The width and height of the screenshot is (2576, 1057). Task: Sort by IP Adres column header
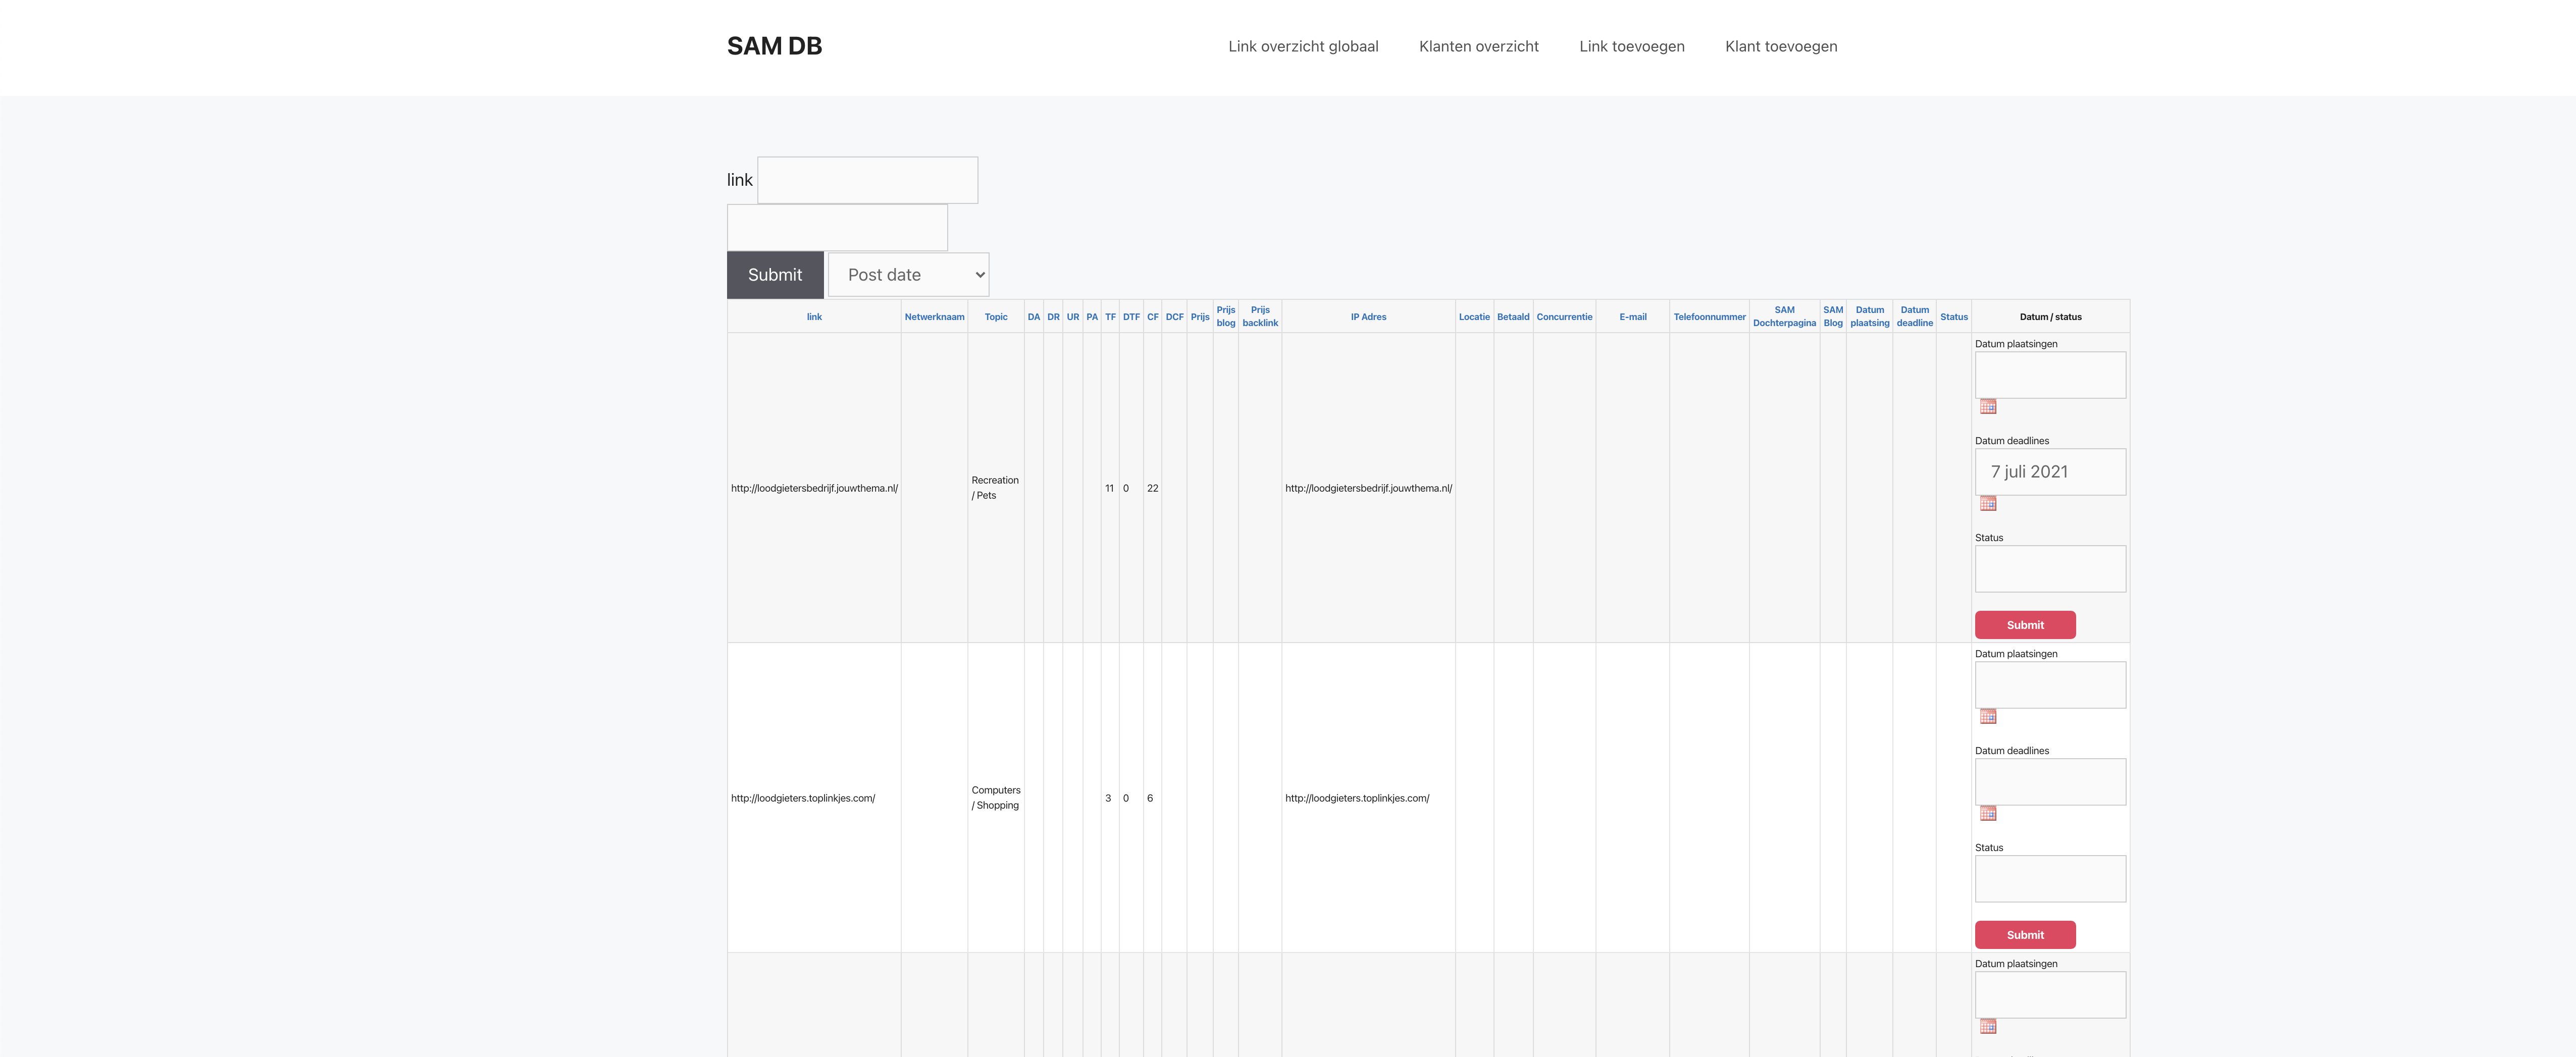(1368, 317)
